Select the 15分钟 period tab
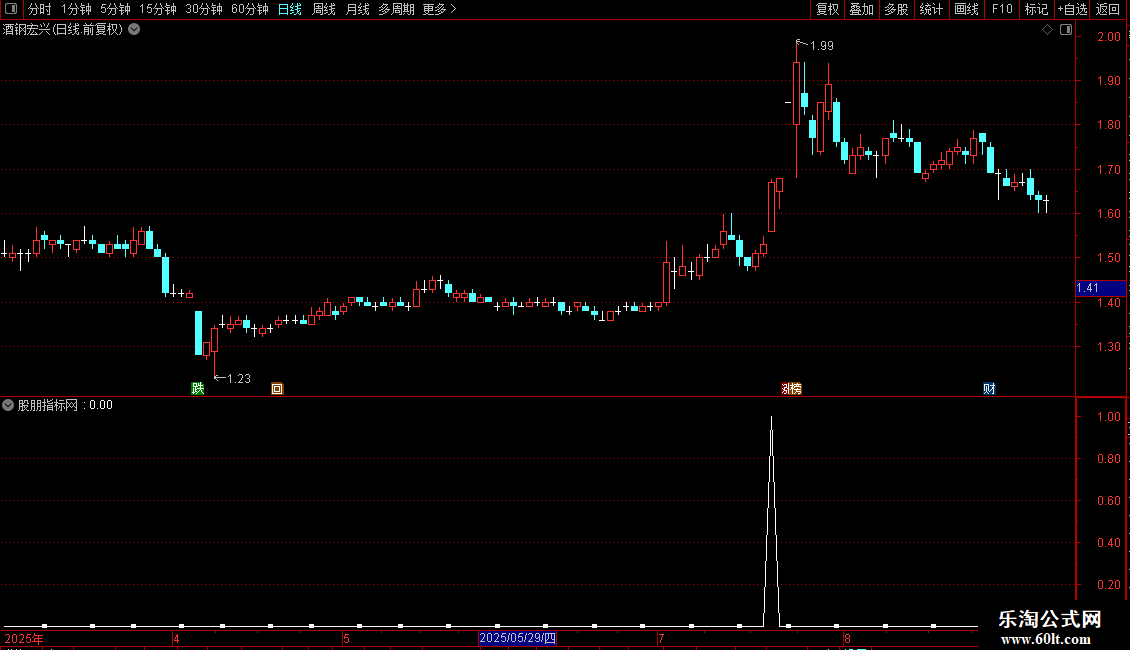The width and height of the screenshot is (1130, 650). click(158, 9)
